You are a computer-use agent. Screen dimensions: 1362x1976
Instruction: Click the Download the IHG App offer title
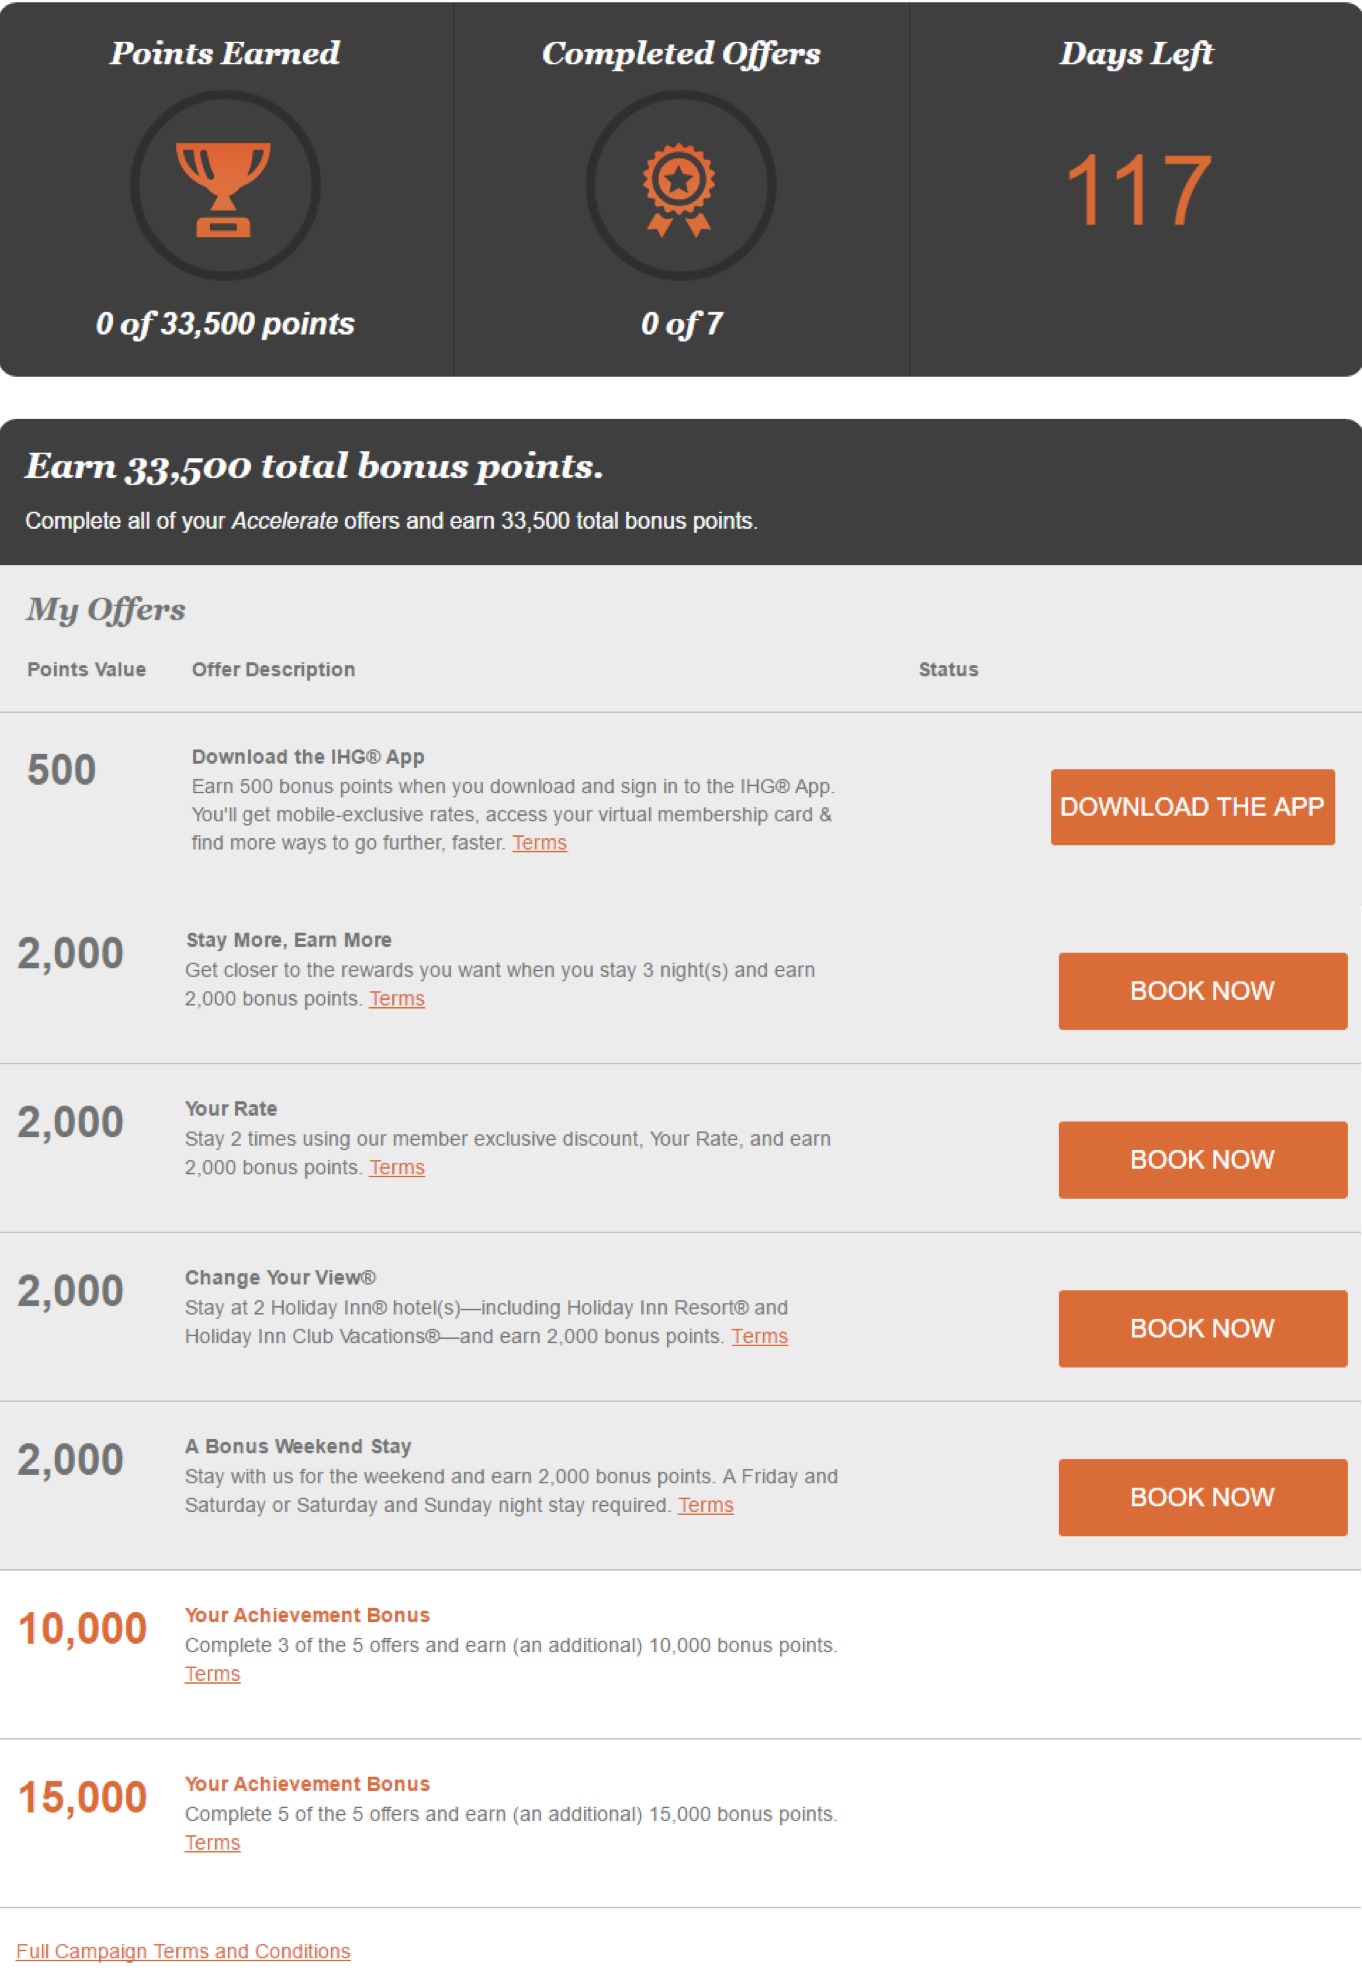[x=308, y=757]
